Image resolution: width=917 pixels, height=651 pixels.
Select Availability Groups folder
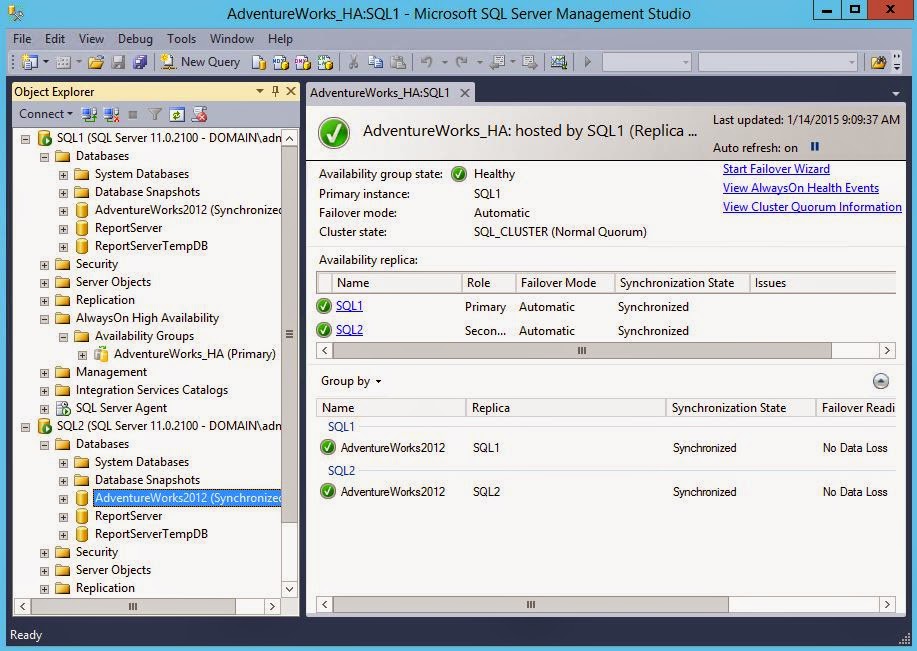(144, 336)
